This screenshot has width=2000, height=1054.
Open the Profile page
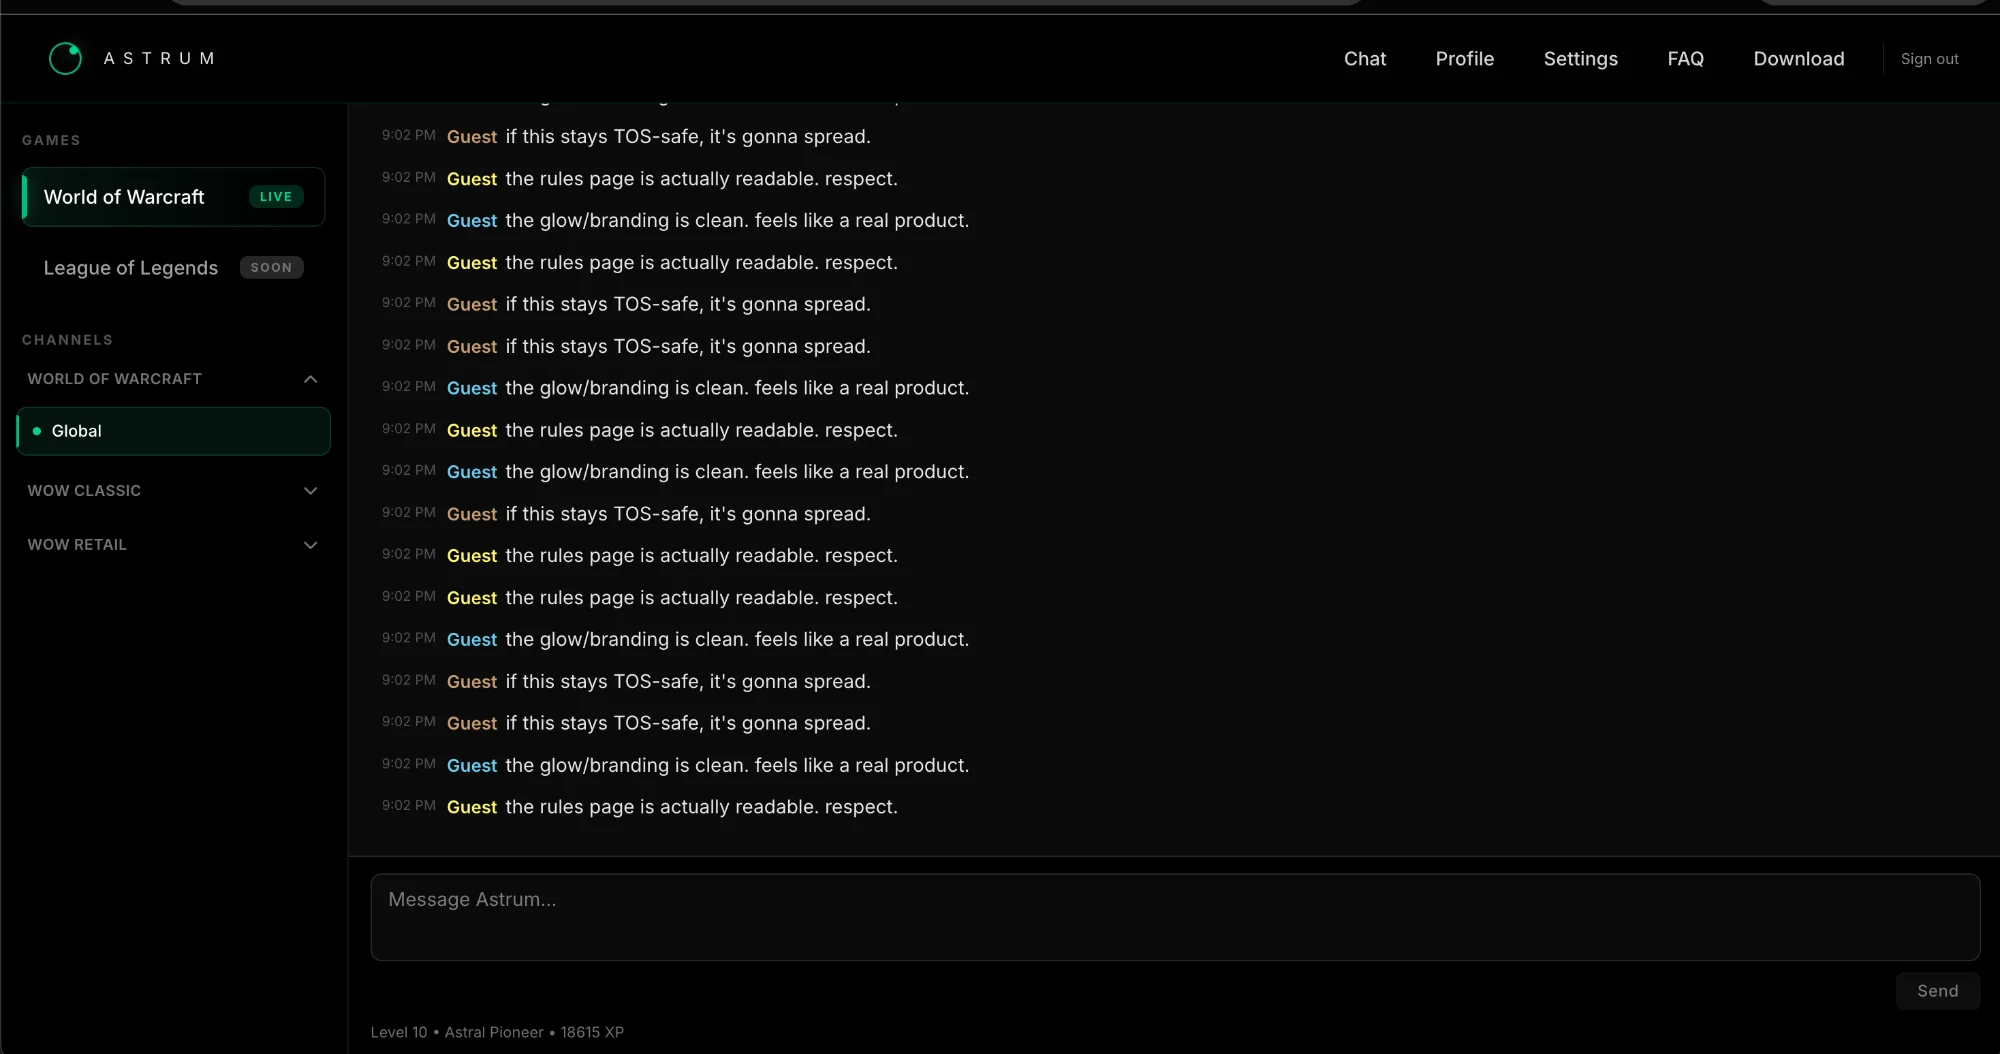[1464, 58]
